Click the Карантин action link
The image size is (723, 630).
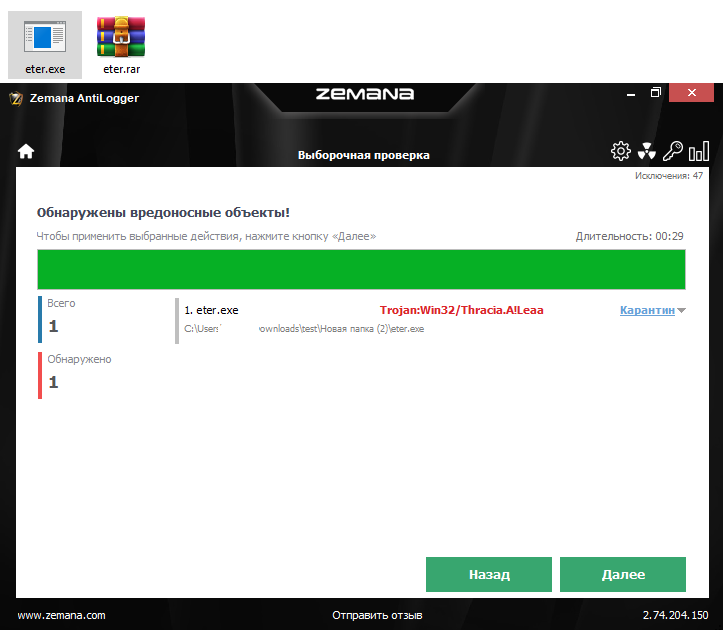pyautogui.click(x=647, y=310)
